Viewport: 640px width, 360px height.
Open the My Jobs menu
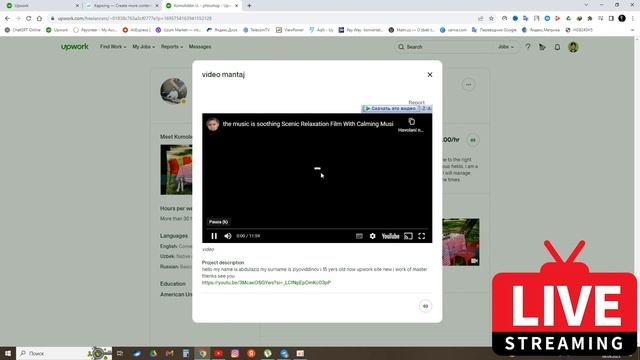143,47
